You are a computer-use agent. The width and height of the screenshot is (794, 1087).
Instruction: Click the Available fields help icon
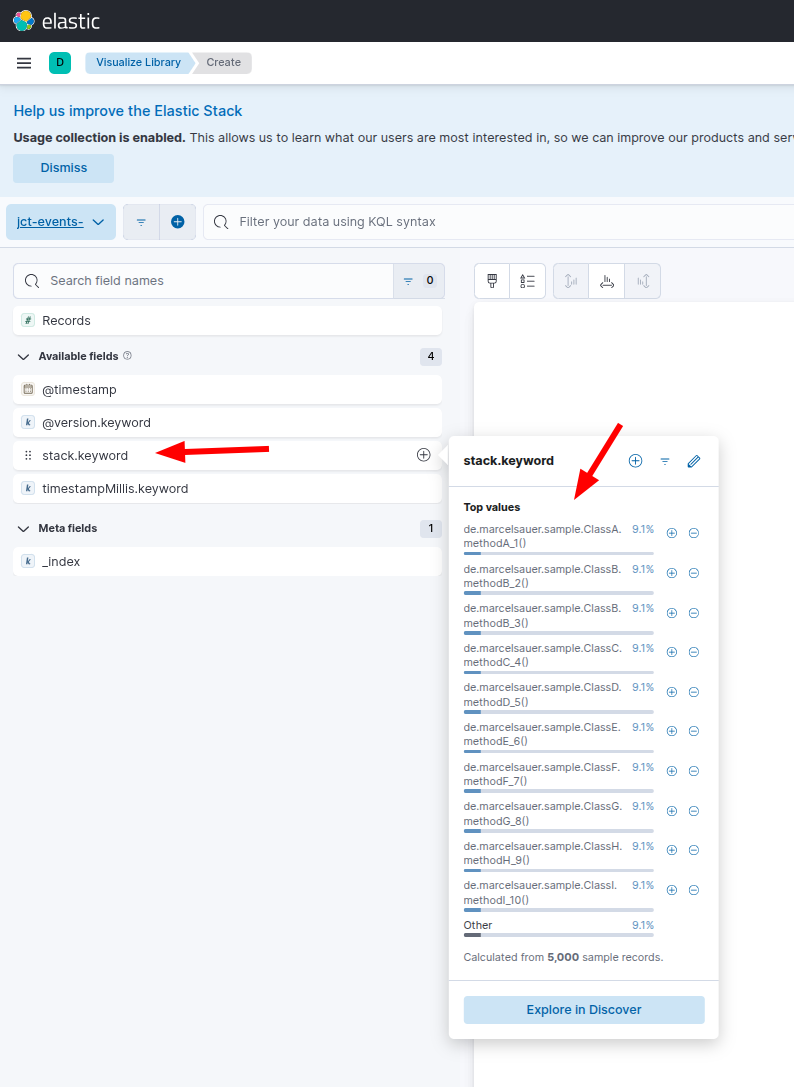coord(128,356)
